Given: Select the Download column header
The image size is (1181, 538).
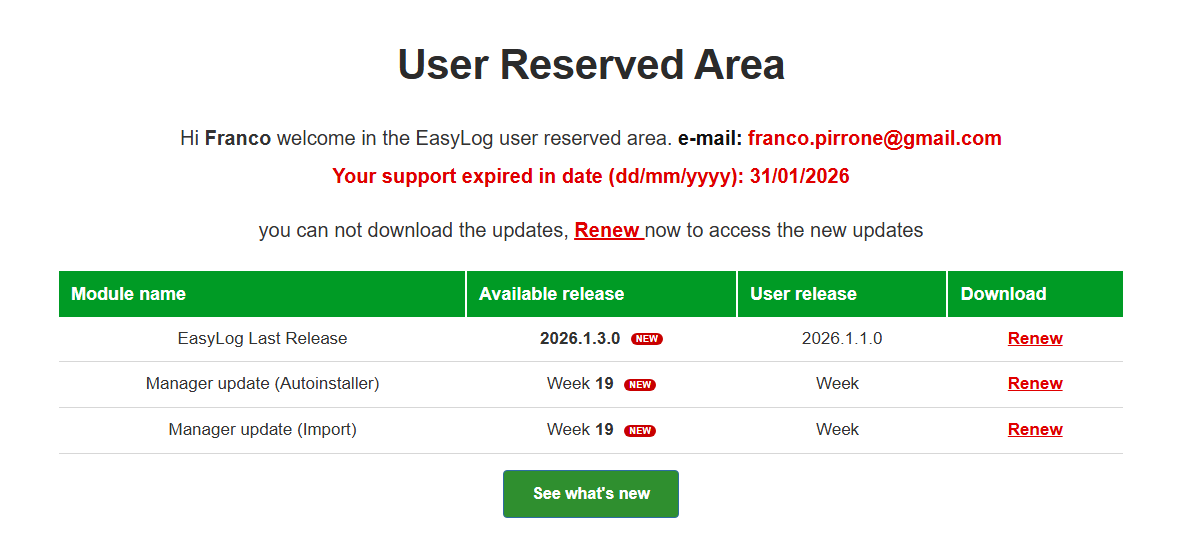Looking at the screenshot, I should point(1035,294).
